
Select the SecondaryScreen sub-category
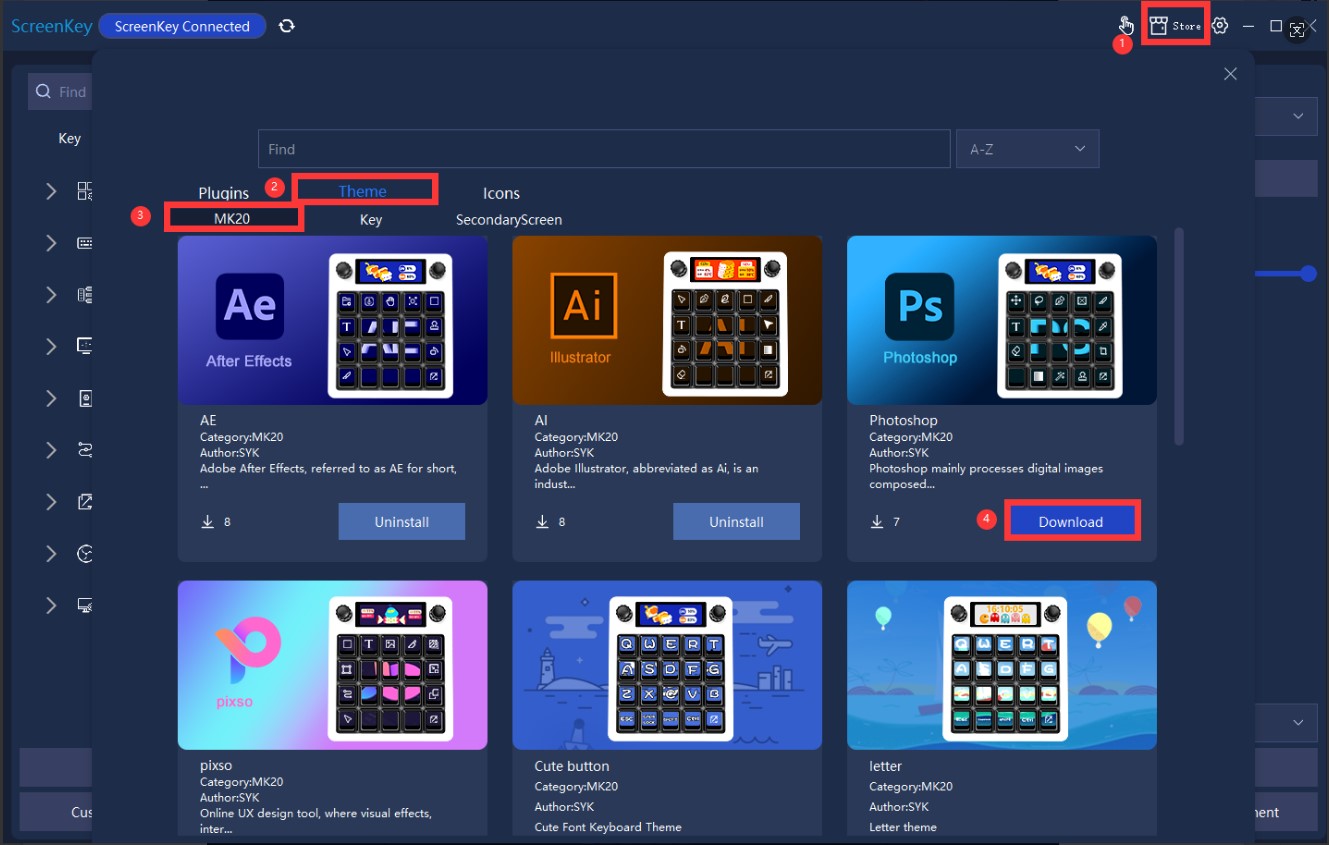click(x=508, y=220)
